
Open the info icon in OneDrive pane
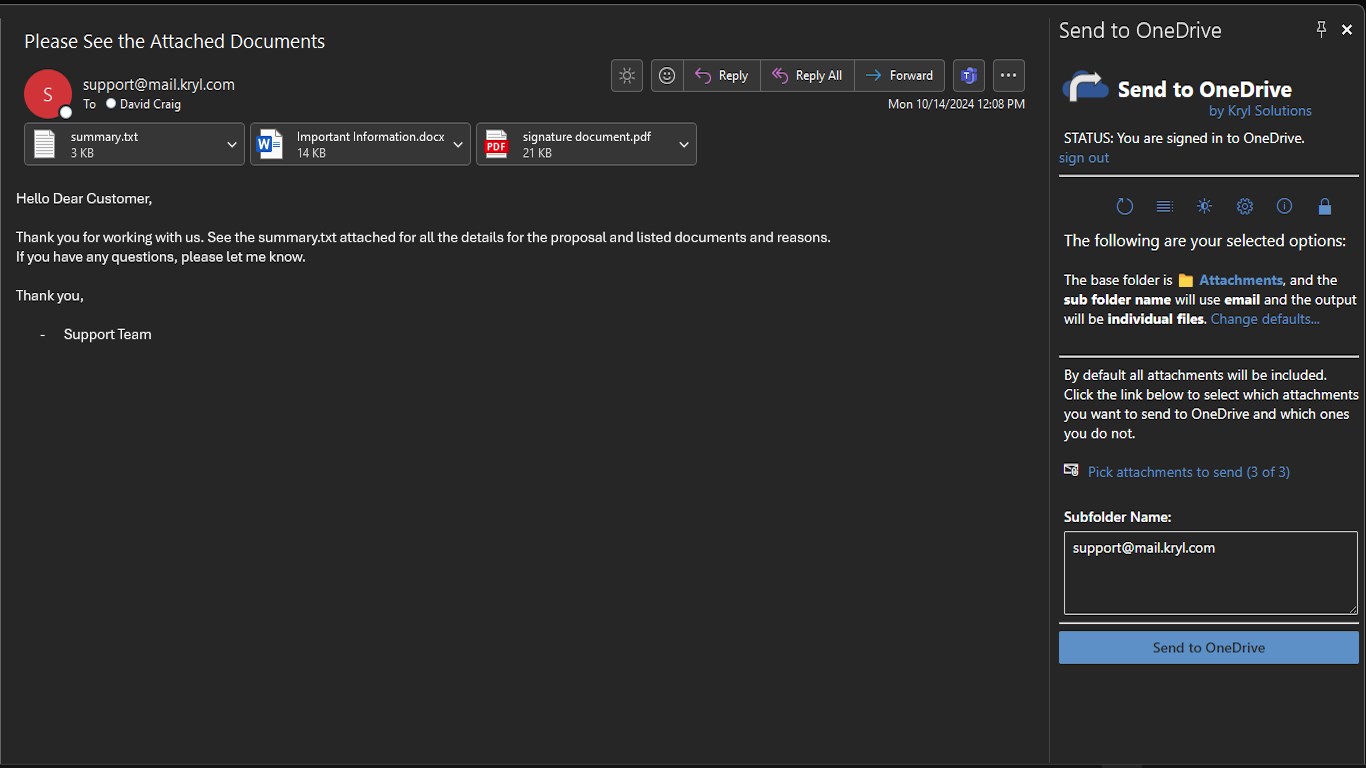pos(1285,207)
